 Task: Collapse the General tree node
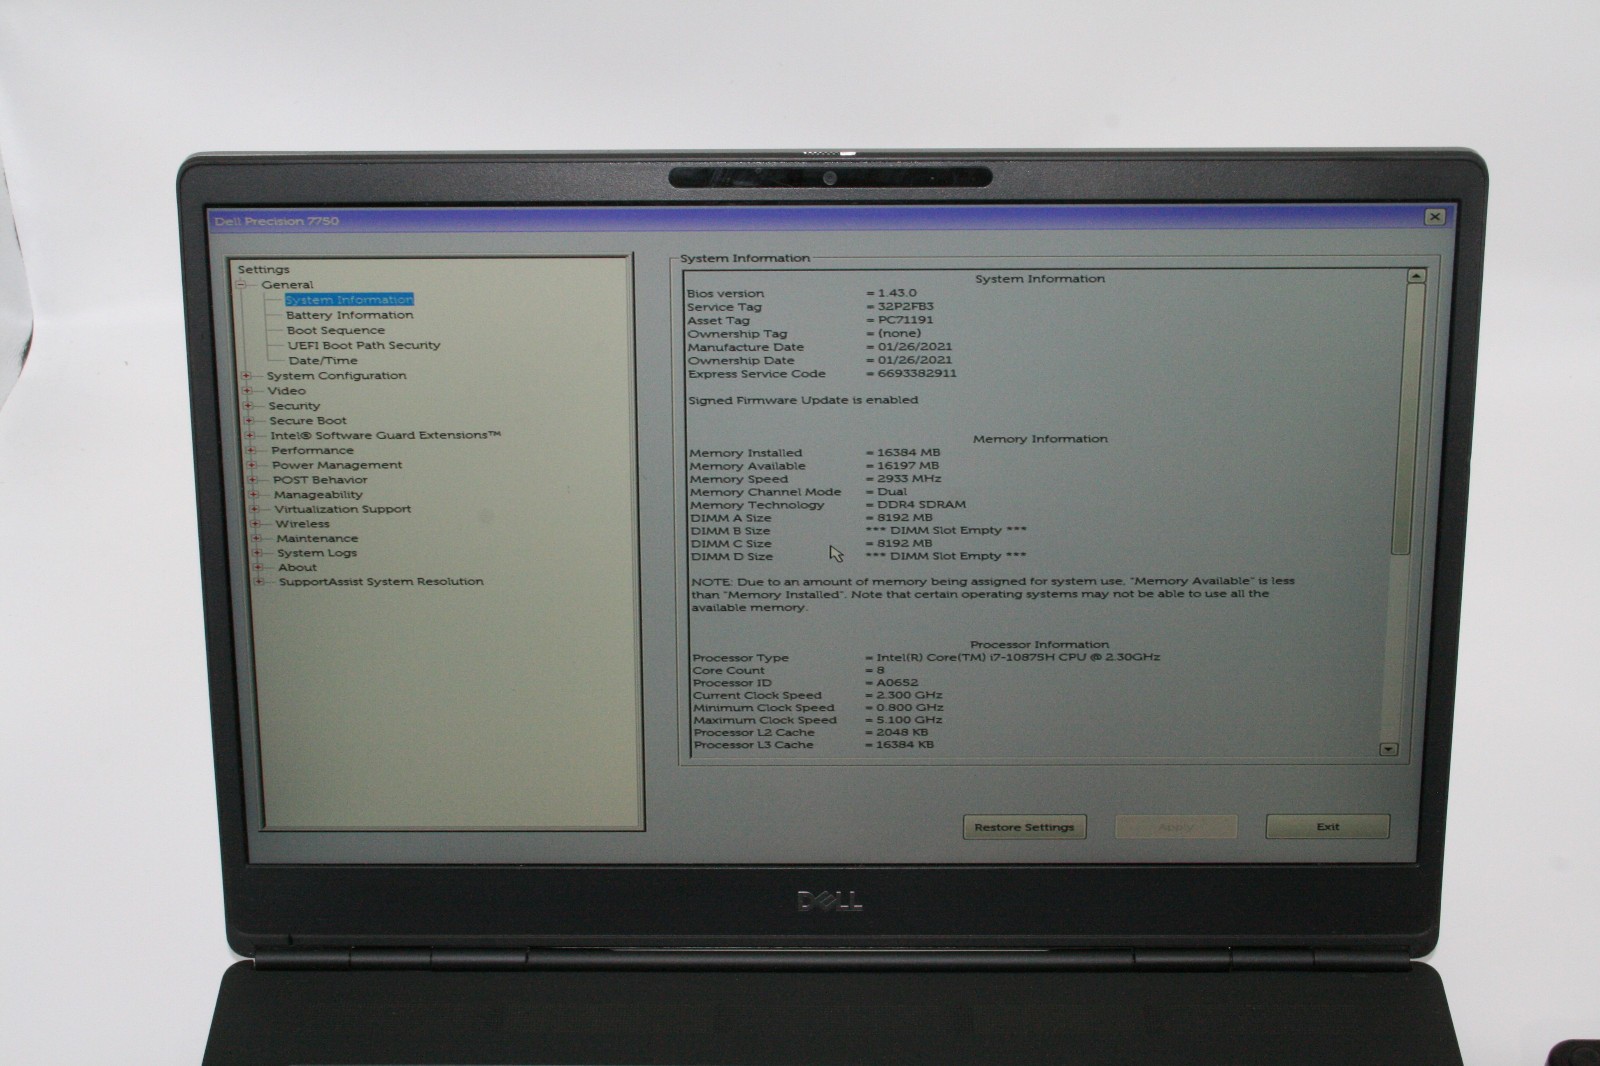pyautogui.click(x=241, y=285)
